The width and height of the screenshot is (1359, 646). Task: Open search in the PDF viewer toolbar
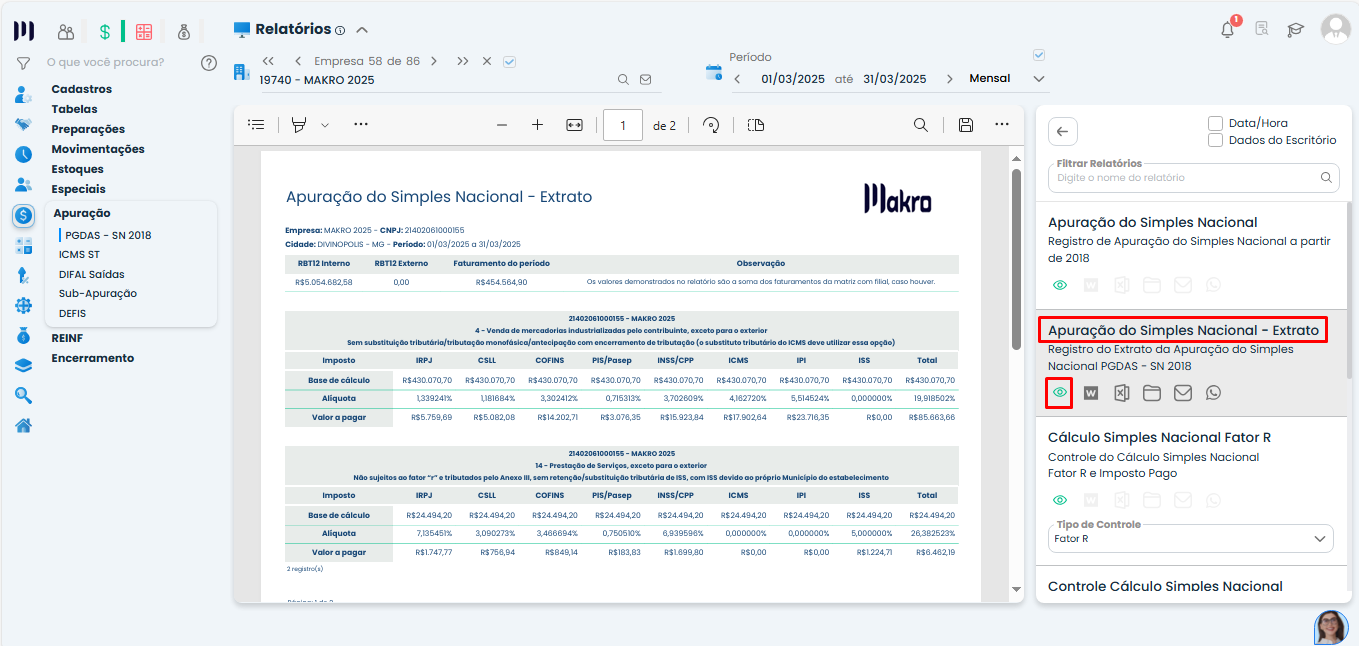[x=920, y=125]
